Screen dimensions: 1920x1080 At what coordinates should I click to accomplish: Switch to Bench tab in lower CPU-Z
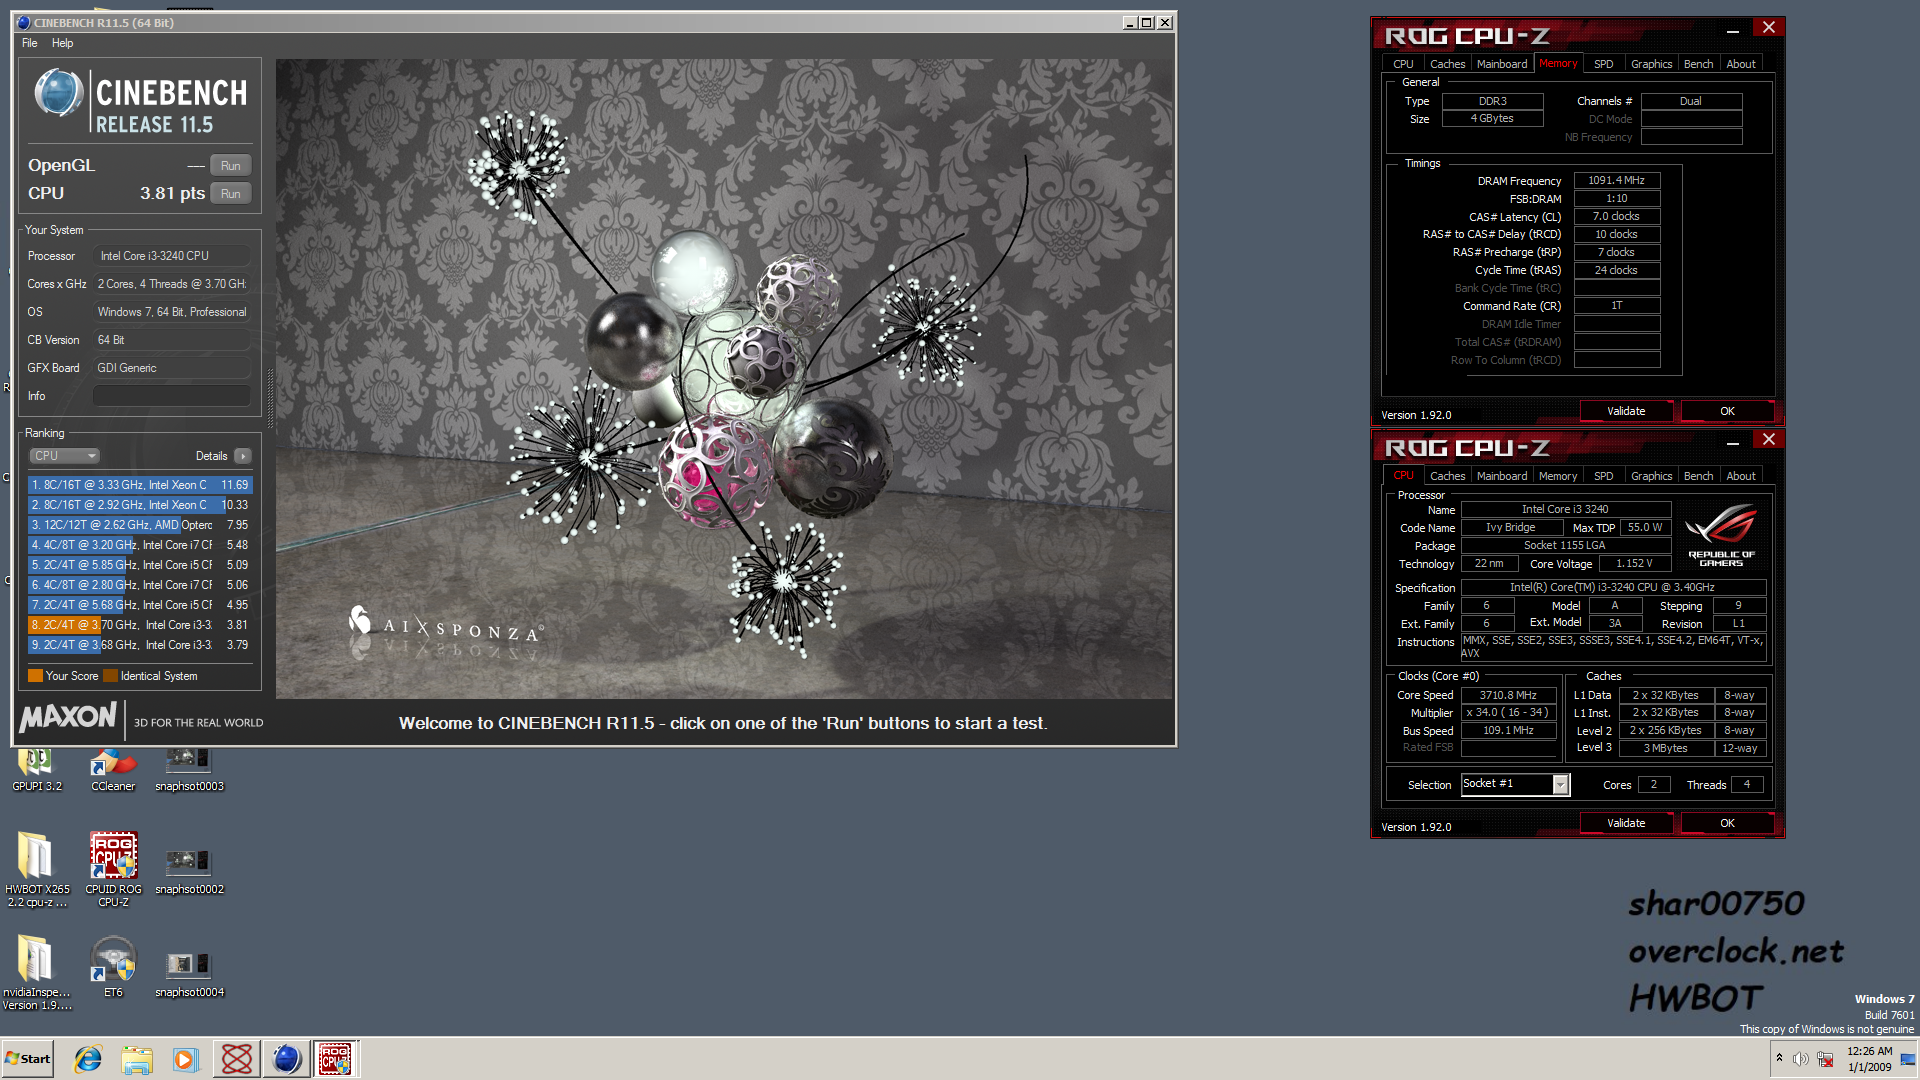1698,476
